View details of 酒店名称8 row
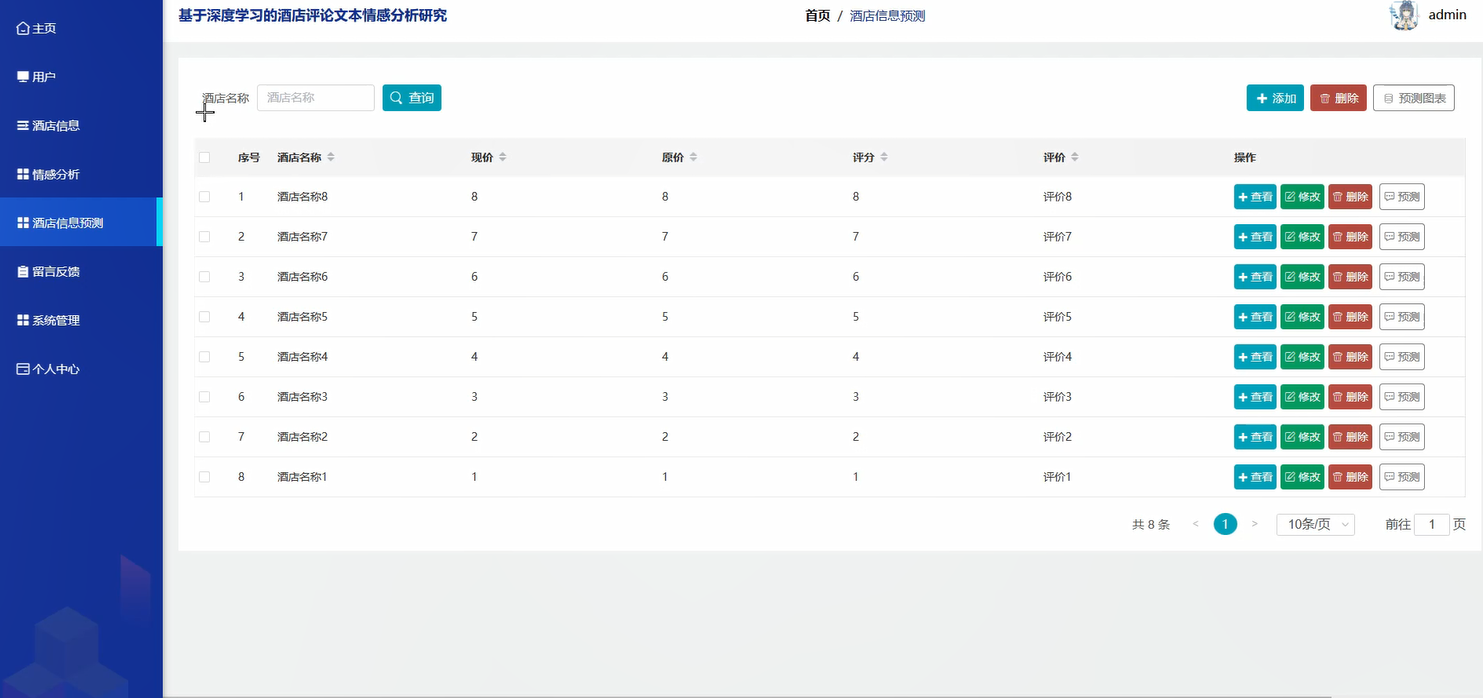Viewport: 1483px width, 698px height. pyautogui.click(x=1255, y=197)
